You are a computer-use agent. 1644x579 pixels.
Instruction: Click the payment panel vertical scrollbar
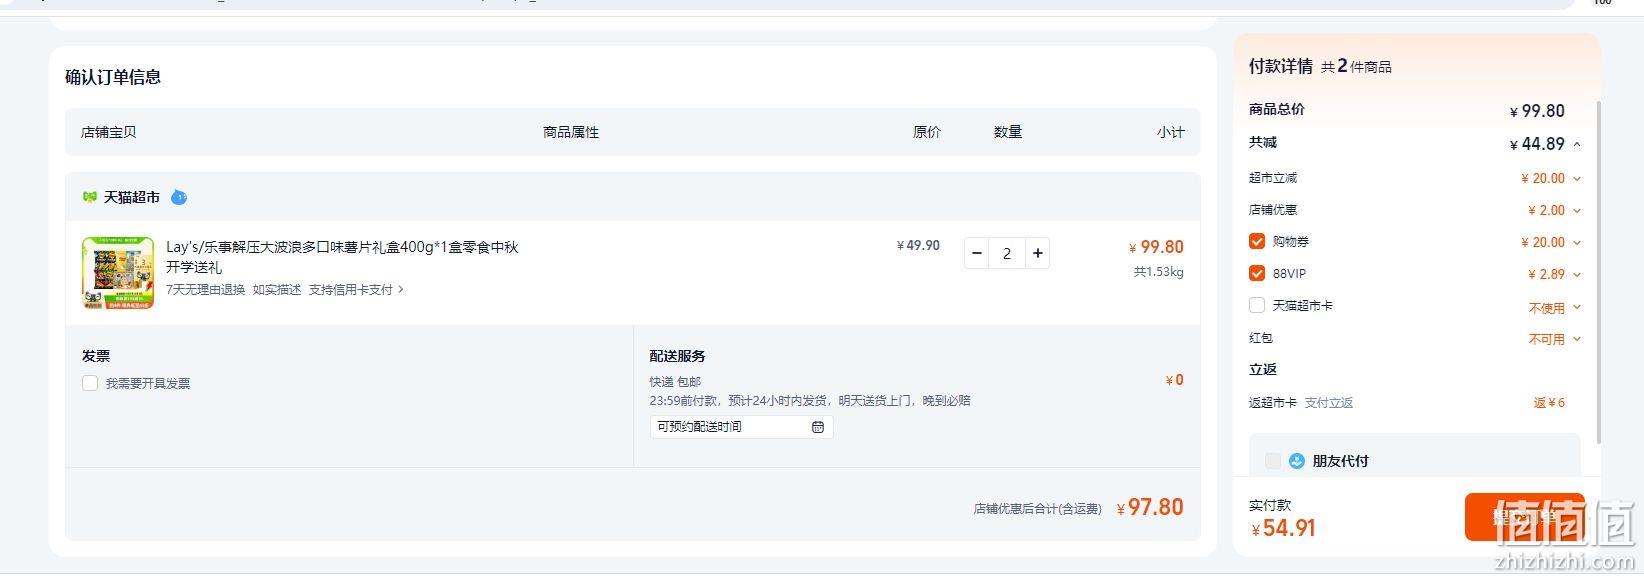(1597, 270)
